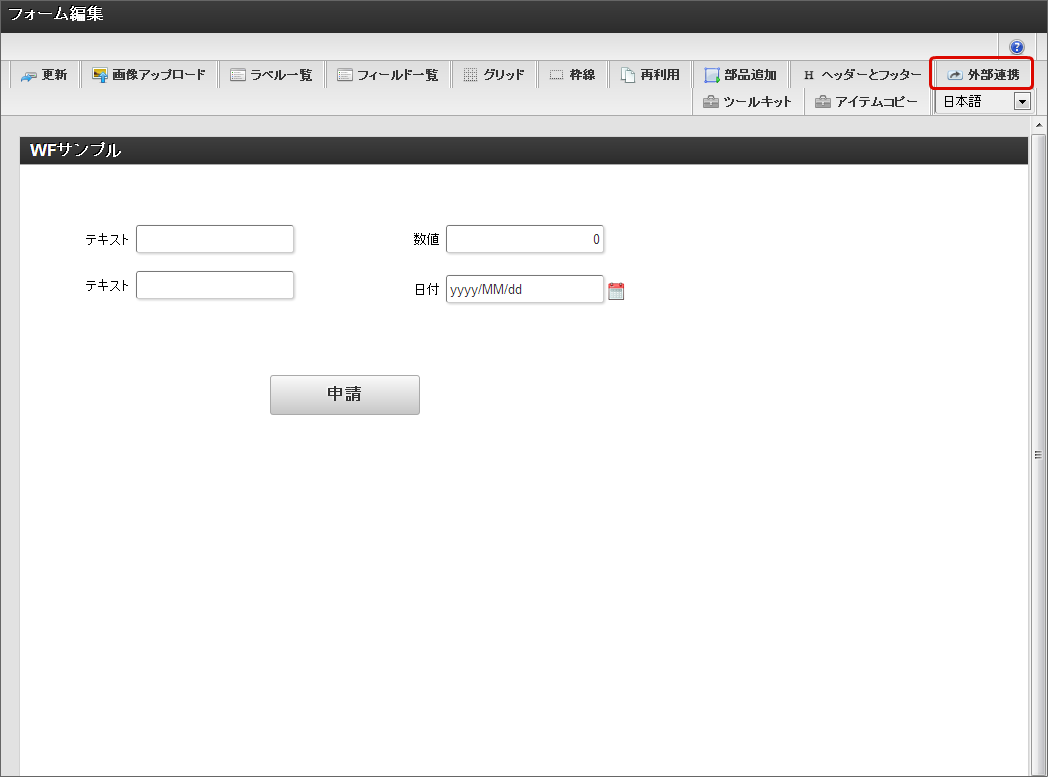Click the 日付 field label
This screenshot has width=1048, height=777.
pos(426,289)
